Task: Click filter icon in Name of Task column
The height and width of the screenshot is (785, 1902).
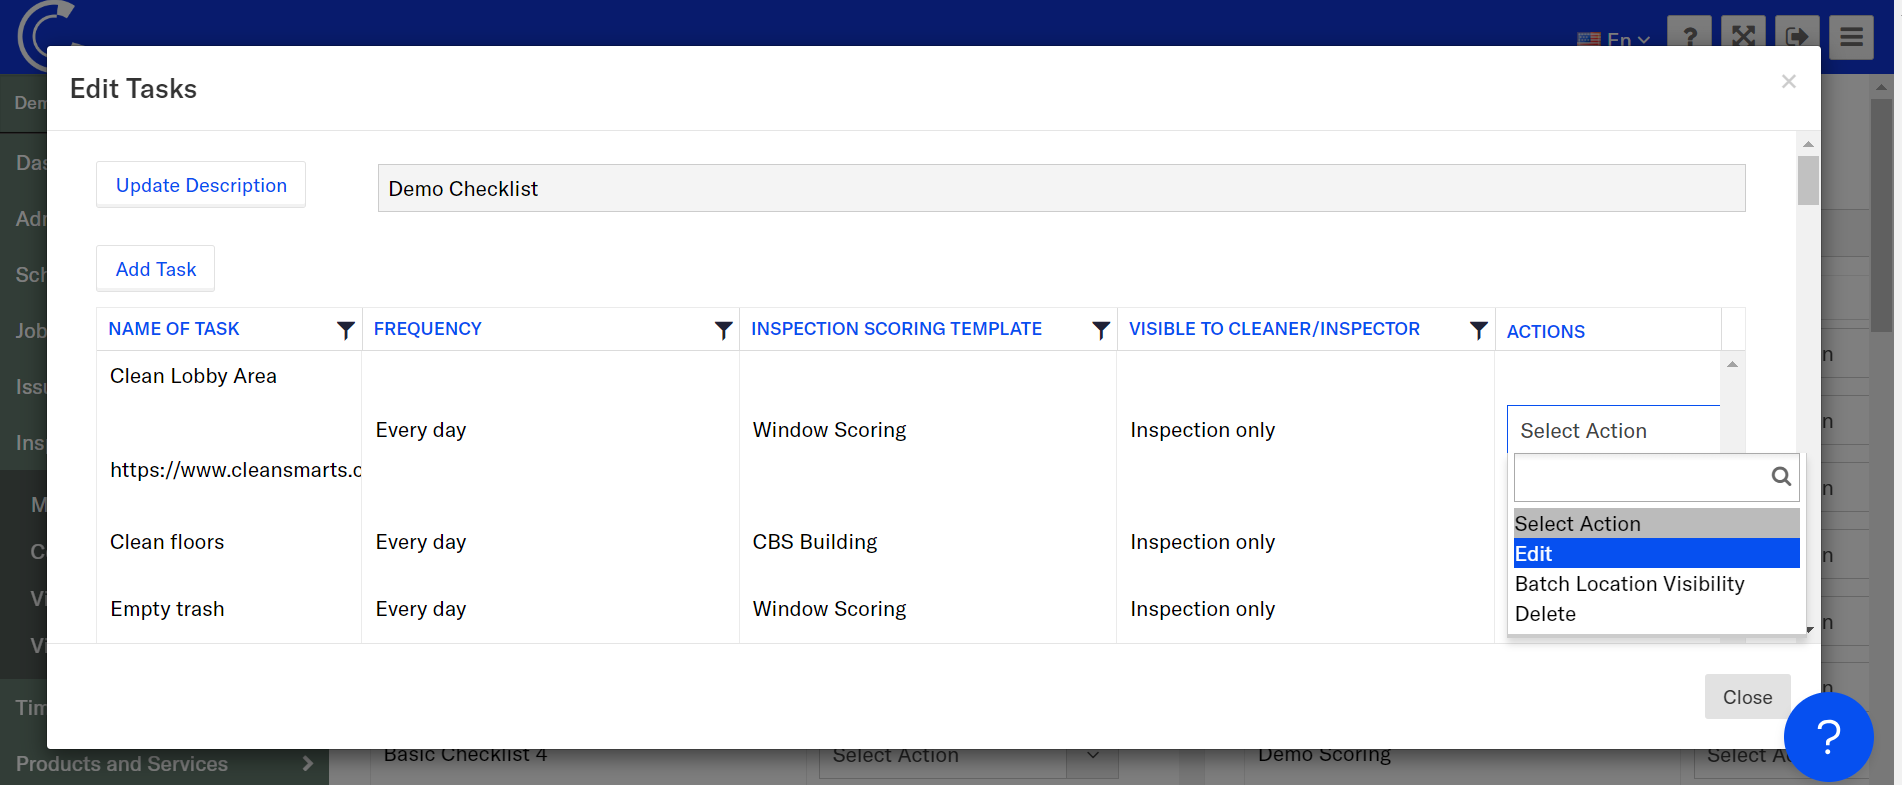Action: click(x=345, y=330)
